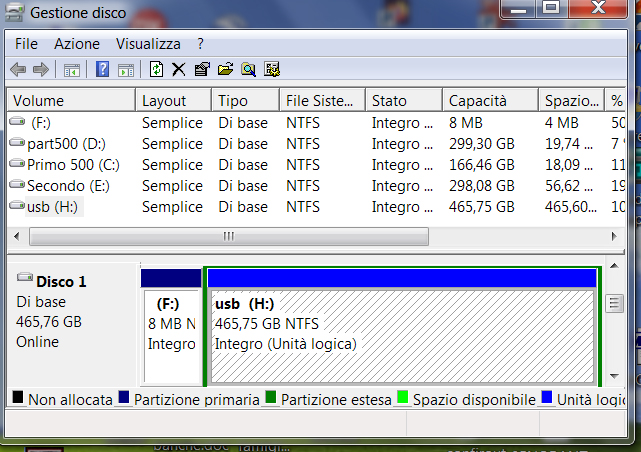Sort by the Layout column header
Image resolution: width=641 pixels, height=452 pixels.
pyautogui.click(x=173, y=101)
